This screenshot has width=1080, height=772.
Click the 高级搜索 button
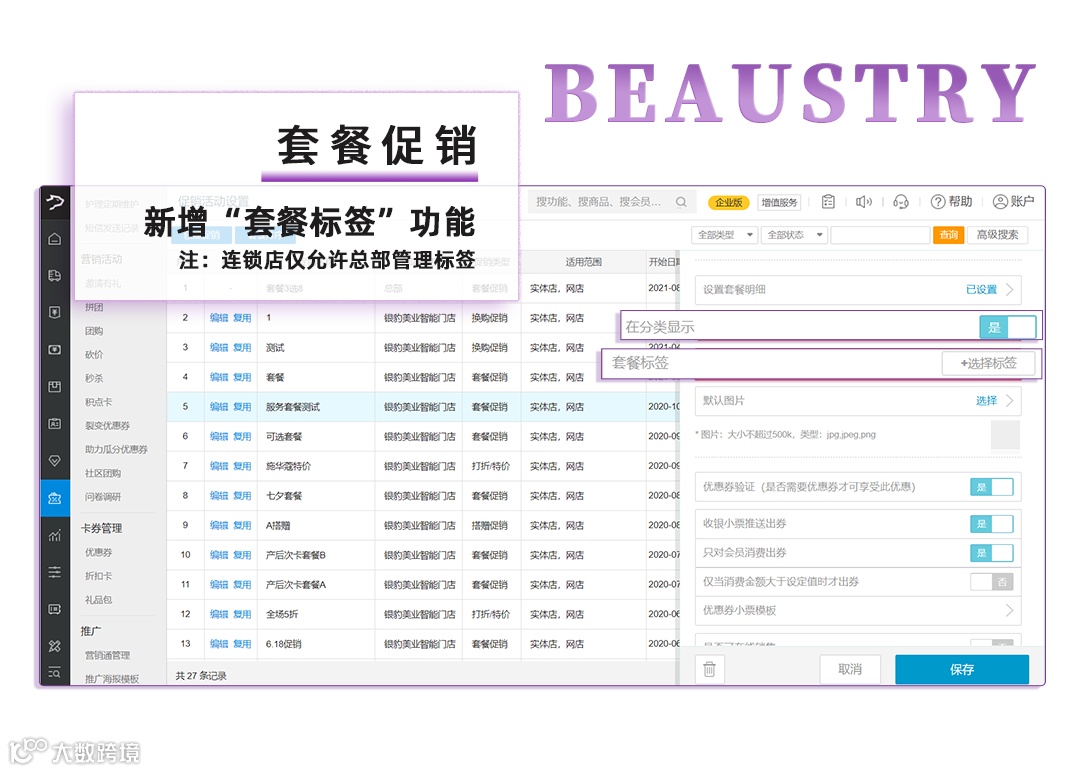997,235
